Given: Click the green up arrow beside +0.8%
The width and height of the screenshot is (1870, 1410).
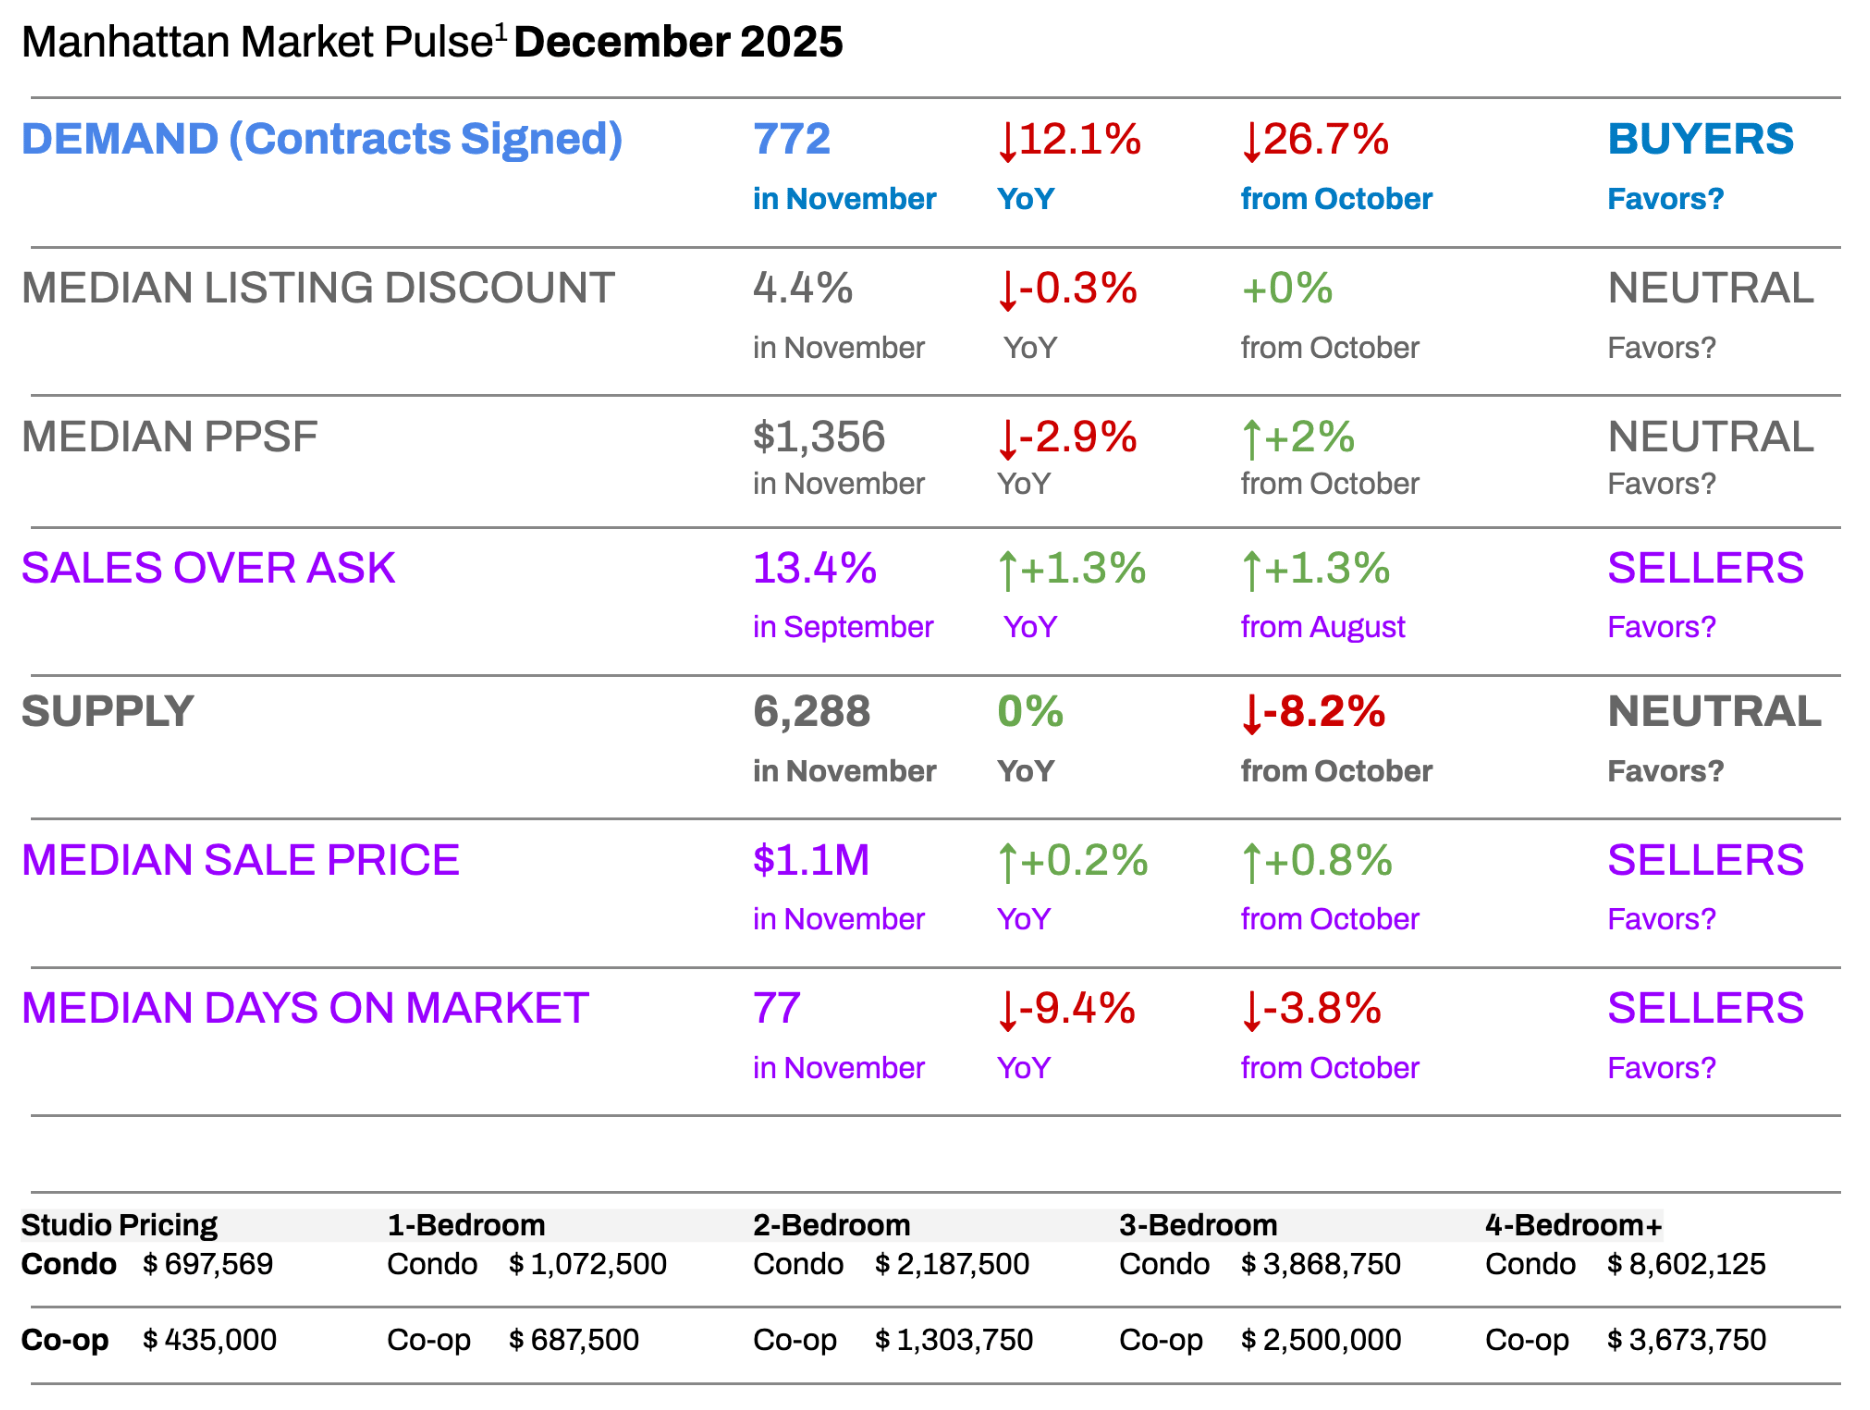Looking at the screenshot, I should click(1251, 862).
